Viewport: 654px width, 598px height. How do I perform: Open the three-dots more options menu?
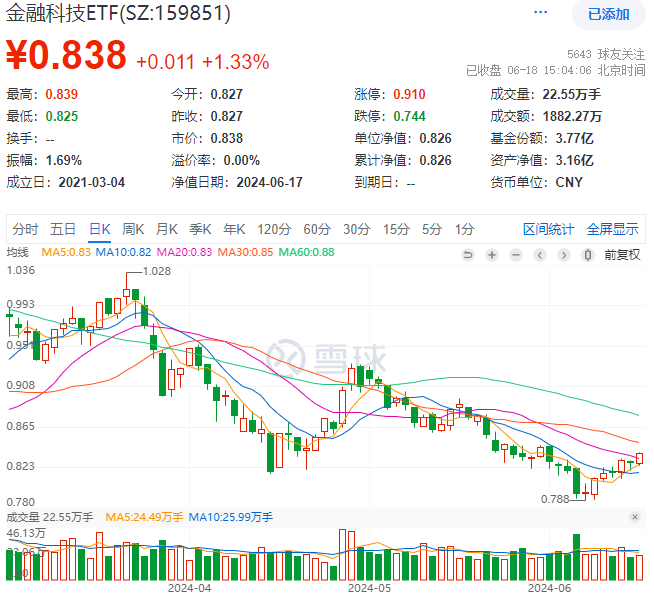click(541, 13)
